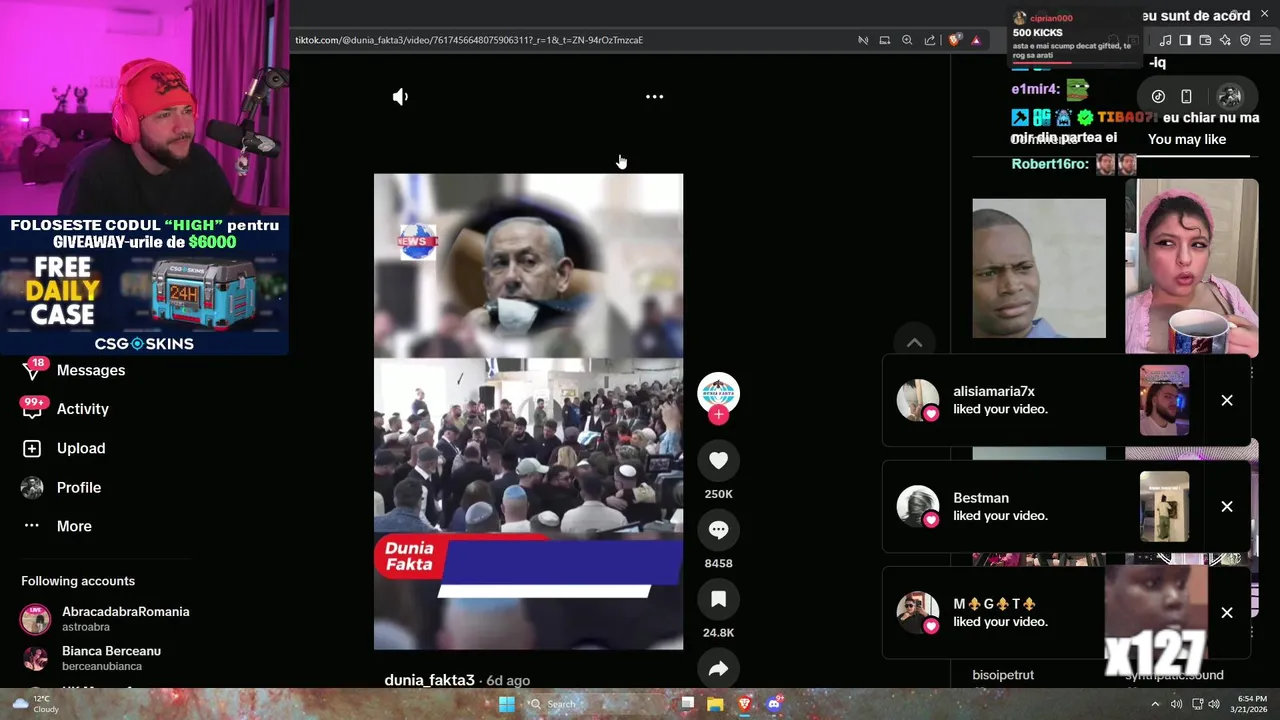Open Brave browser from taskbar
The image size is (1280, 720).
pos(744,704)
